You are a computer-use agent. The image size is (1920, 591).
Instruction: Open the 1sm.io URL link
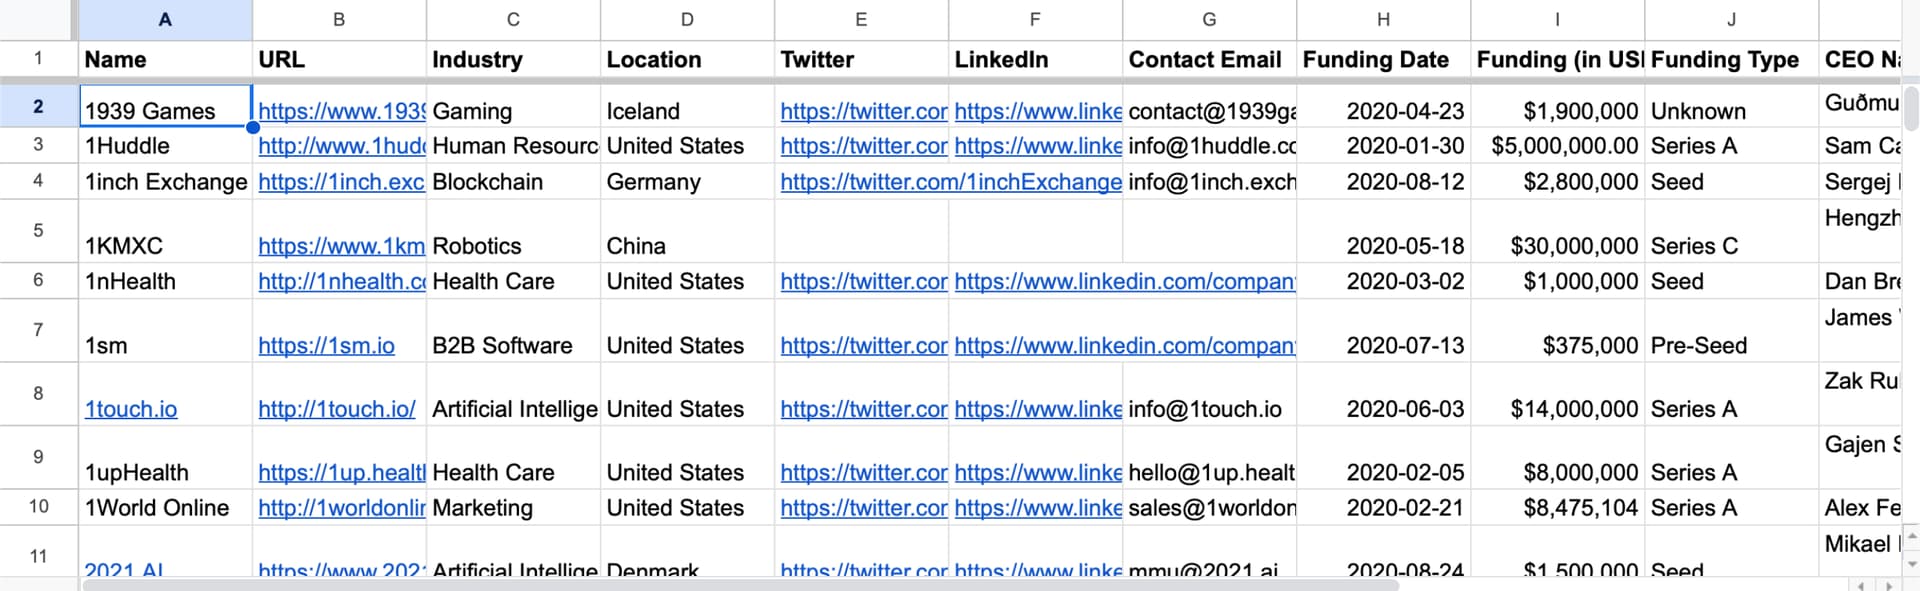tap(326, 346)
